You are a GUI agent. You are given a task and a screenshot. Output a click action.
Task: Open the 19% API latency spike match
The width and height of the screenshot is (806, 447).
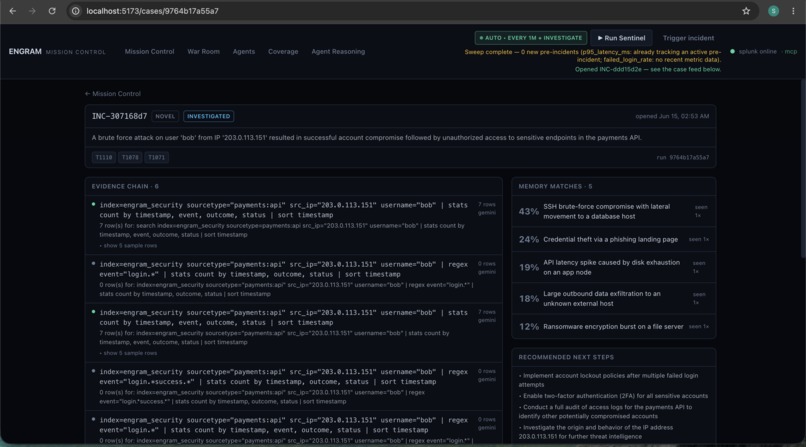point(614,267)
